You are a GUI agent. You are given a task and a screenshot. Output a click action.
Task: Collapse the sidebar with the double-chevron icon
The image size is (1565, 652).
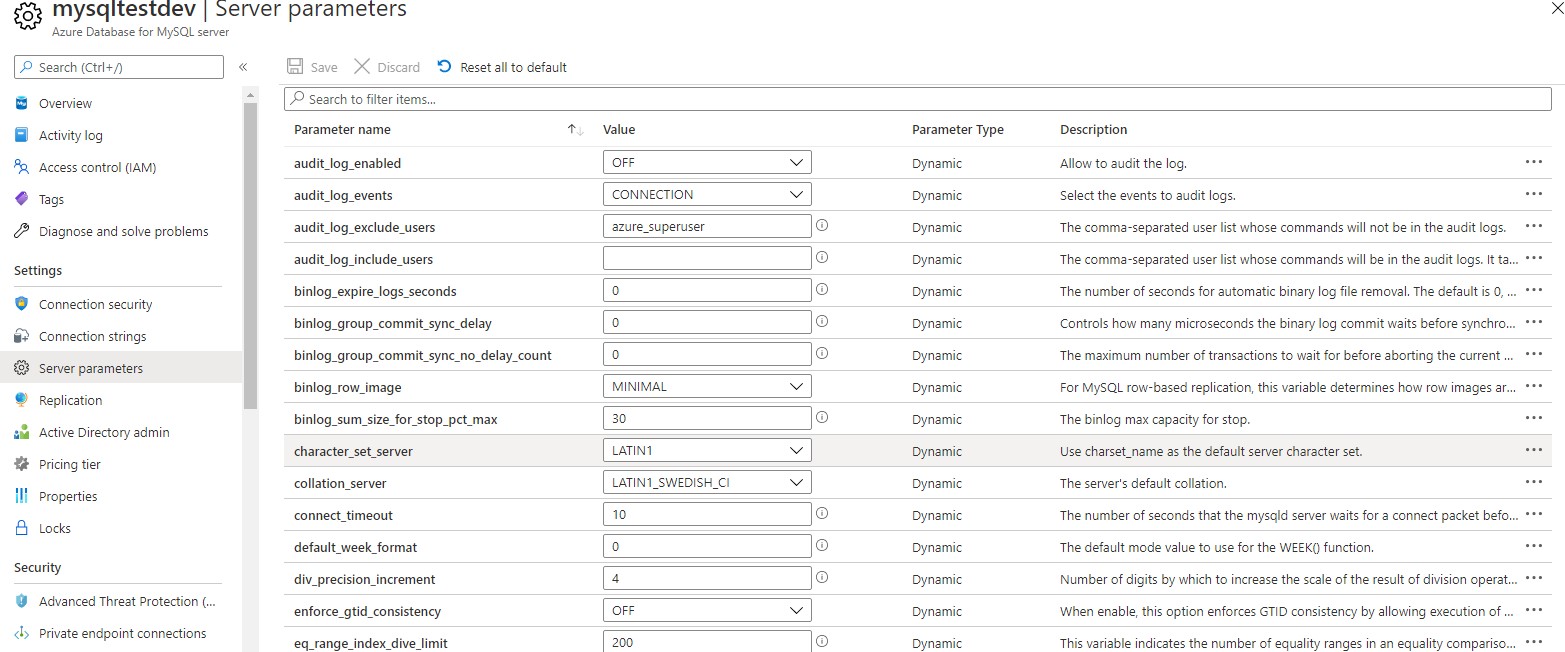pyautogui.click(x=243, y=67)
